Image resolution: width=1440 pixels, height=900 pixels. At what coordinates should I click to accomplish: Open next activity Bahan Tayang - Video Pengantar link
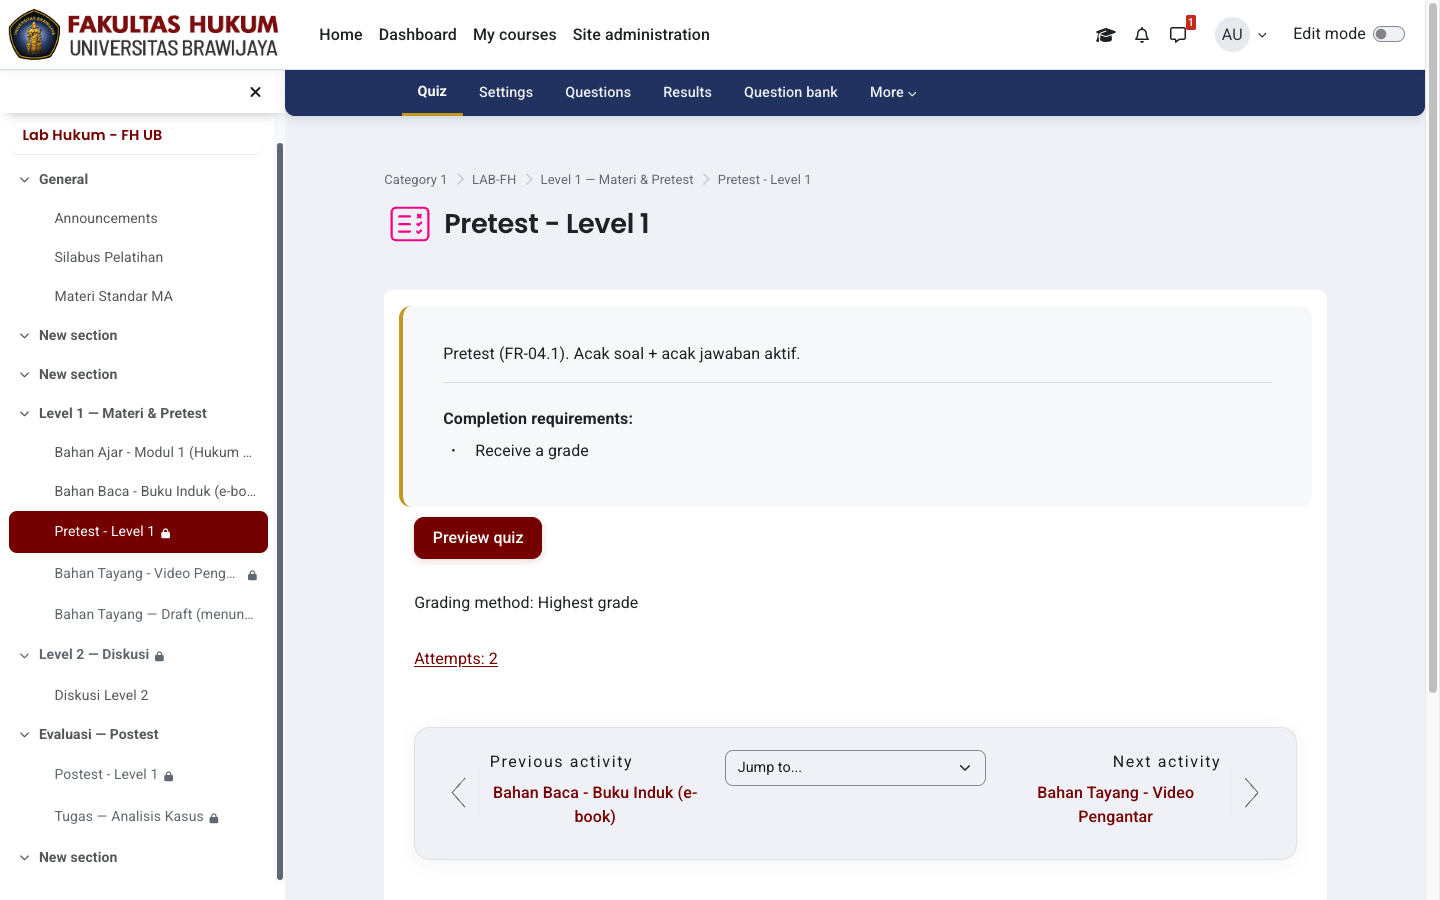[x=1115, y=805]
